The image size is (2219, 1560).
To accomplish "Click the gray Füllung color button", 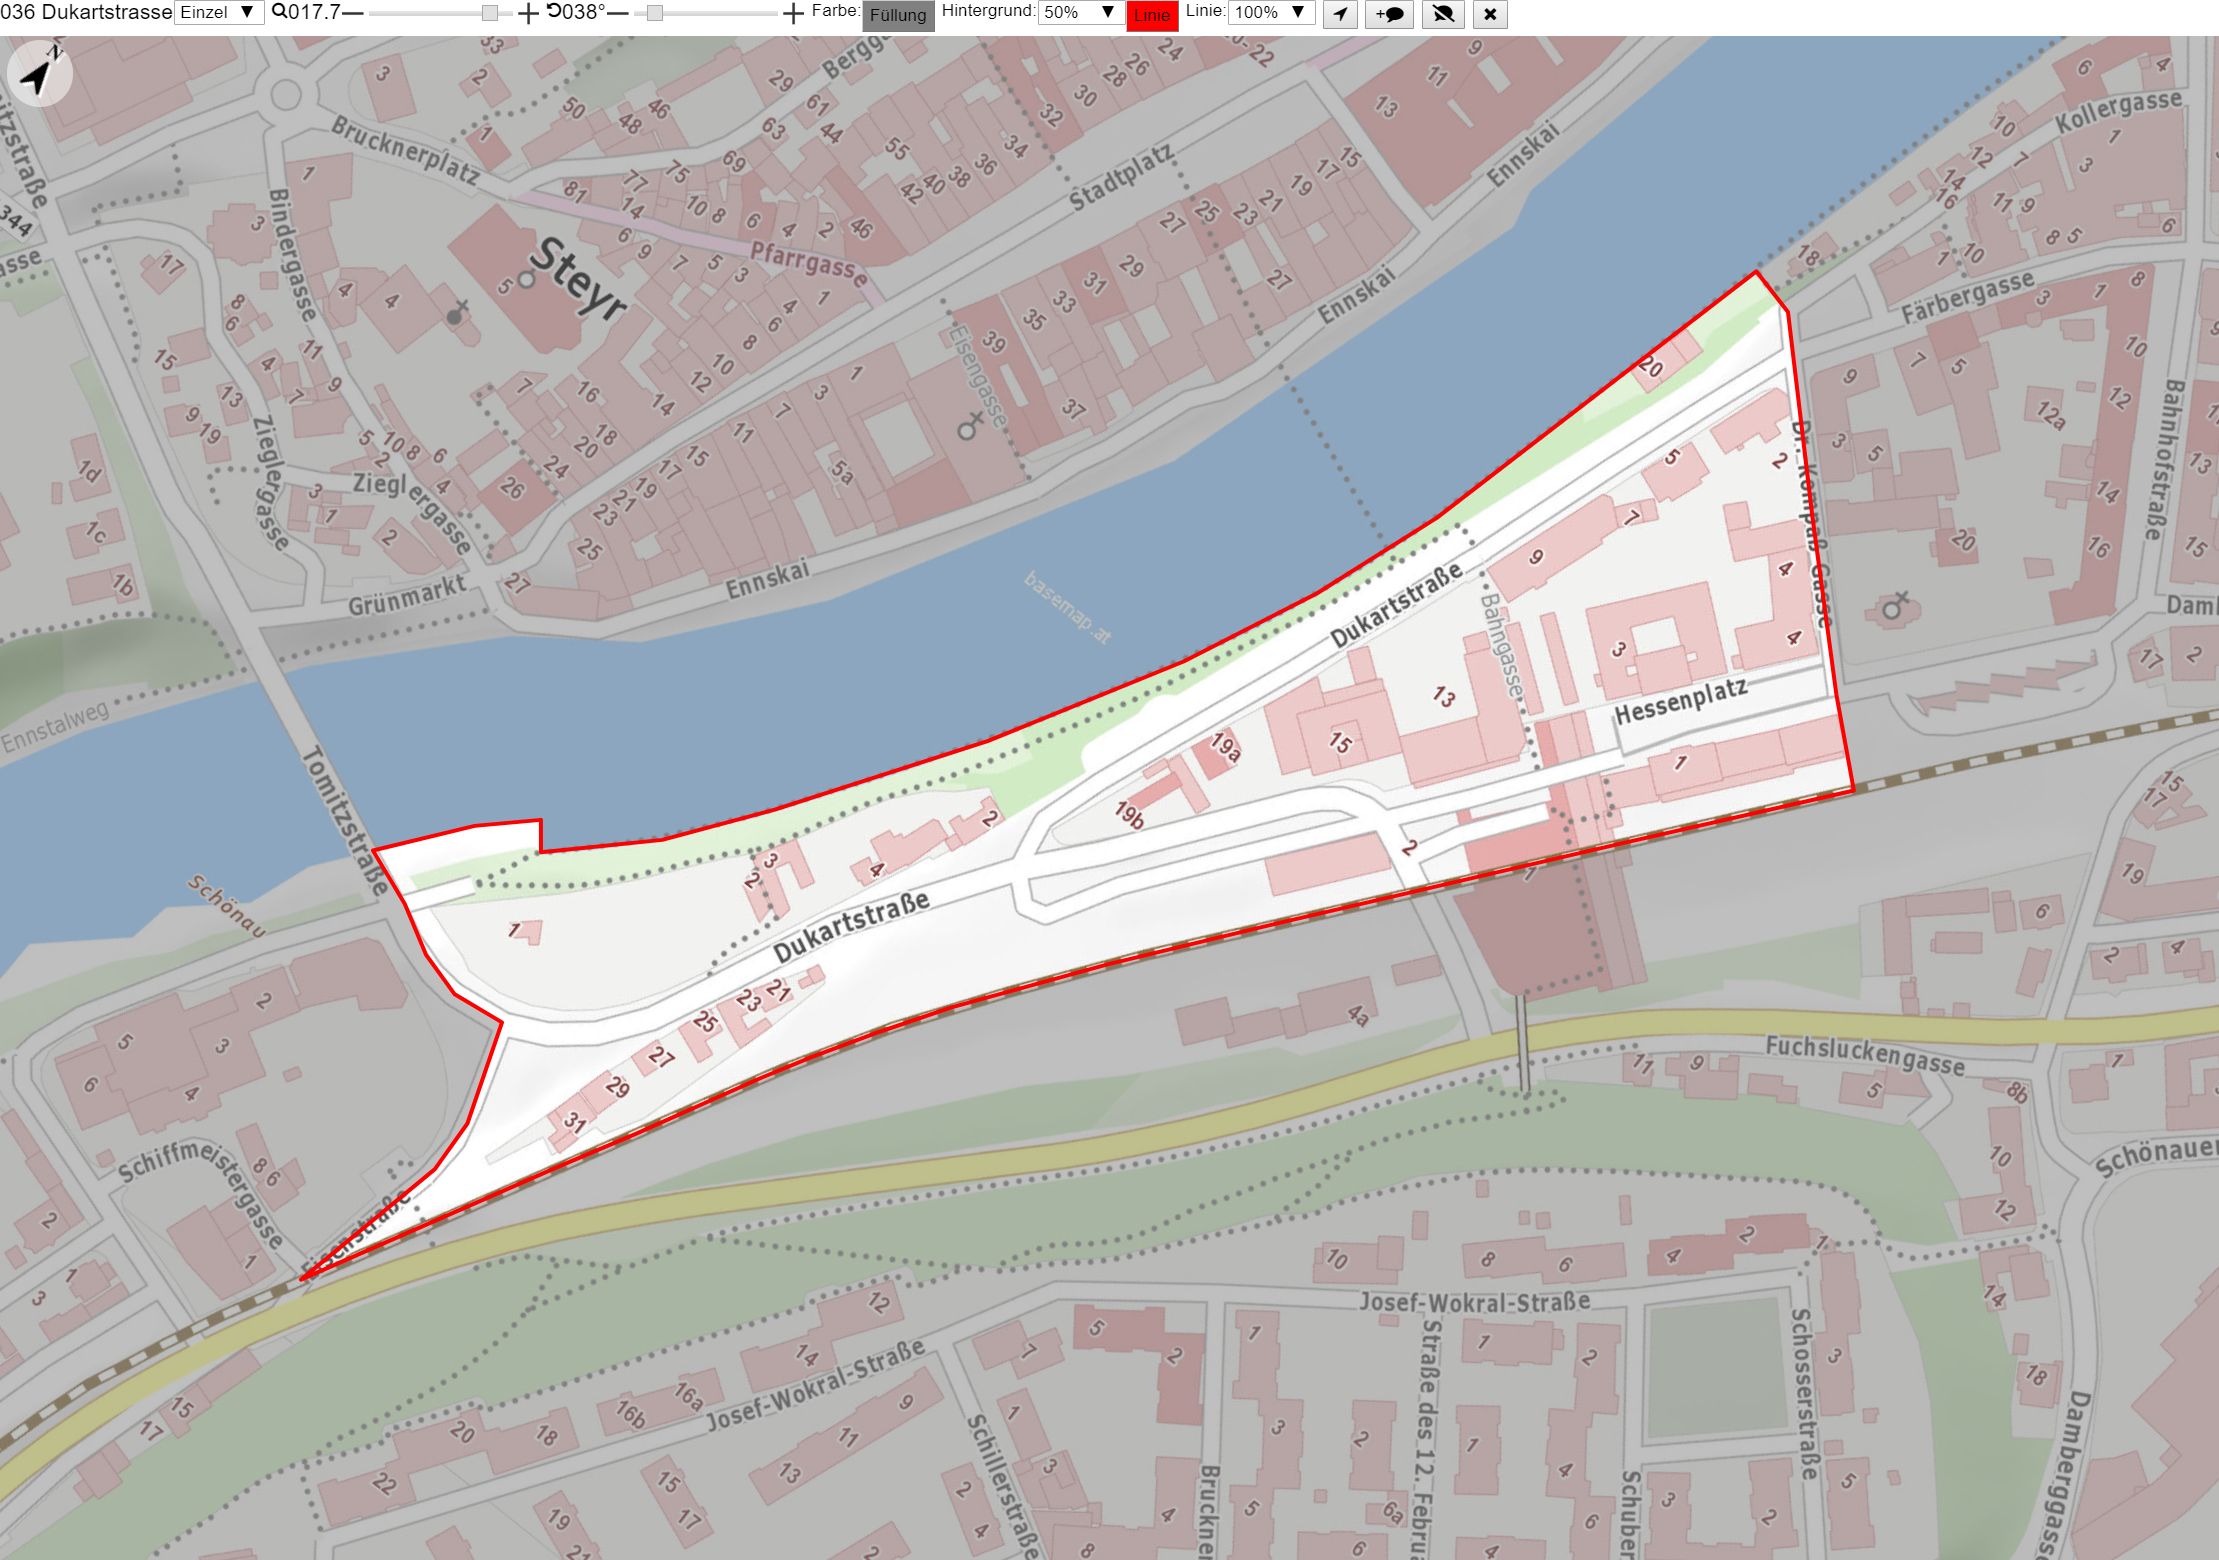I will 898,15.
